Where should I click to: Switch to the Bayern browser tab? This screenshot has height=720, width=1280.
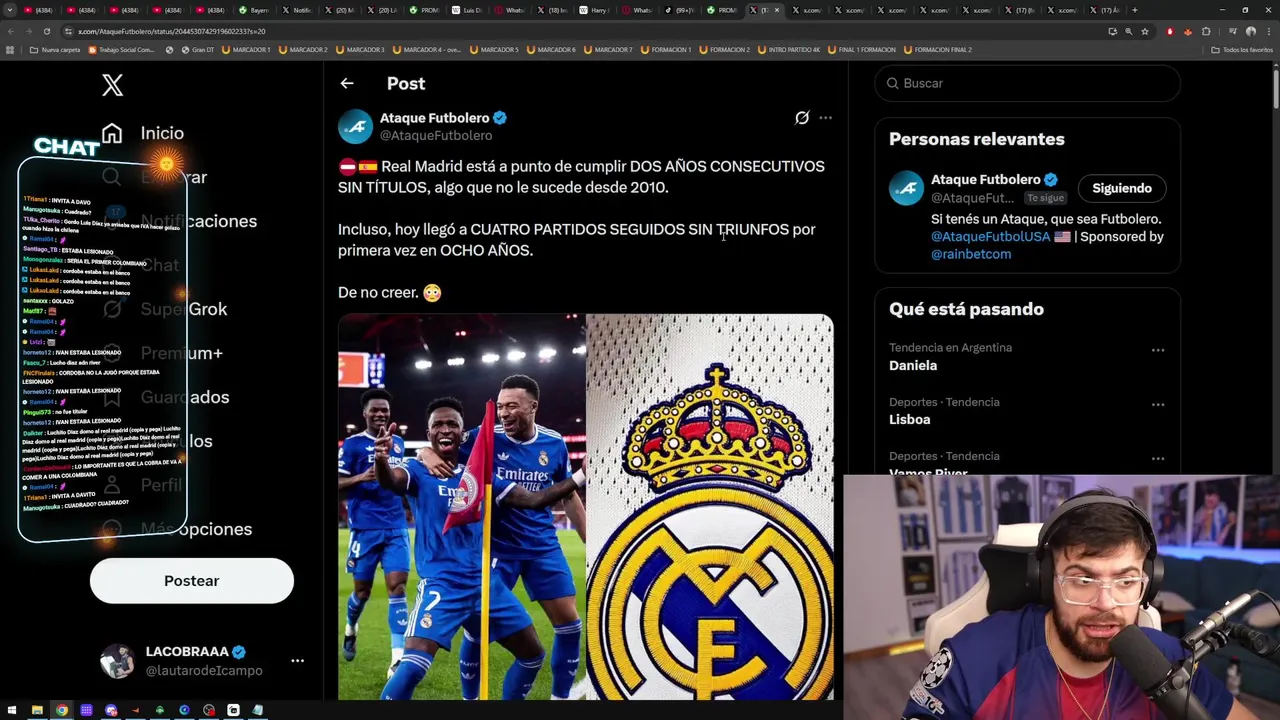(255, 10)
